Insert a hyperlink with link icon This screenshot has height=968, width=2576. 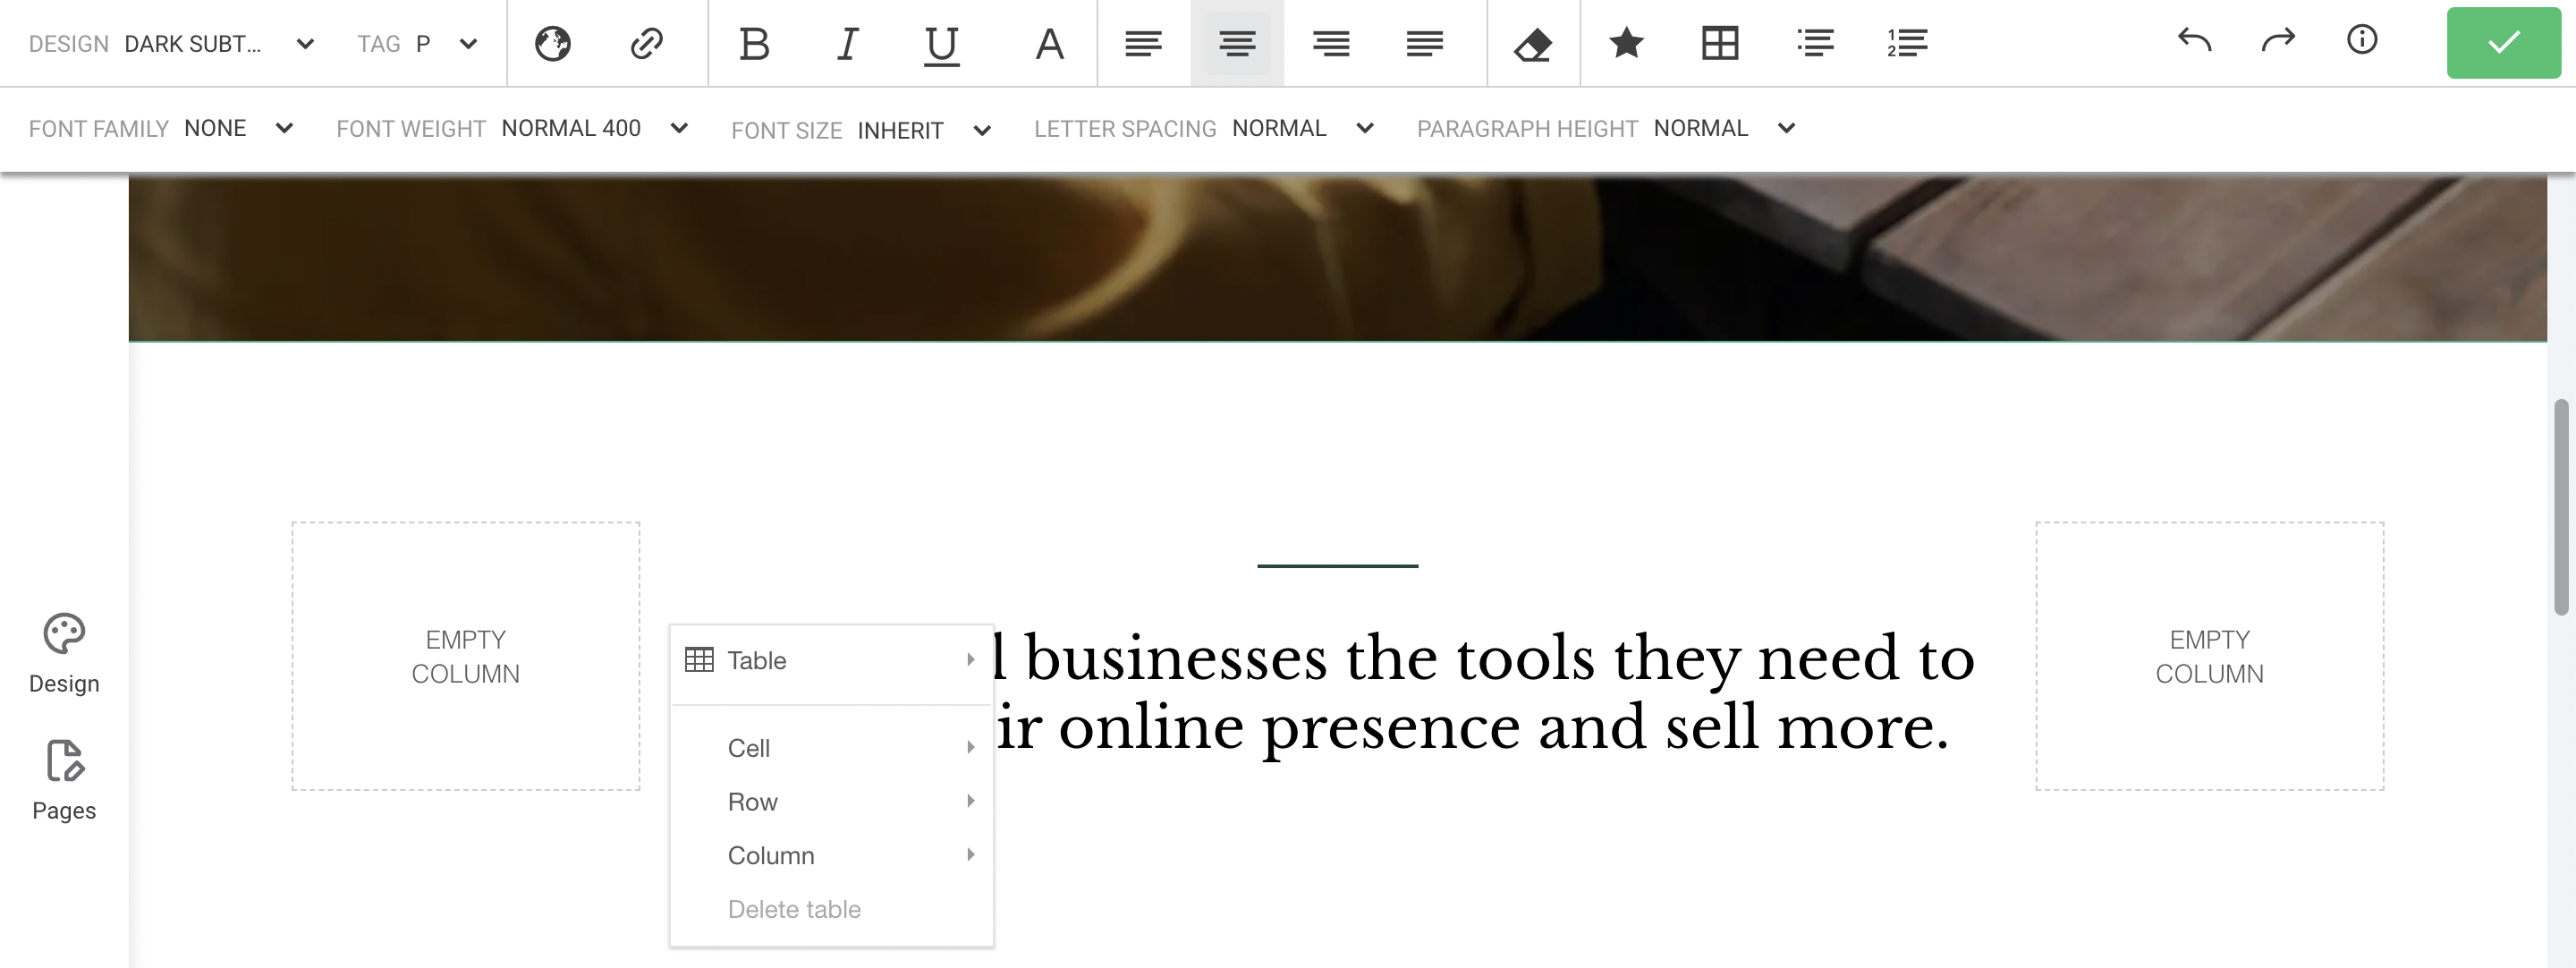coord(647,43)
